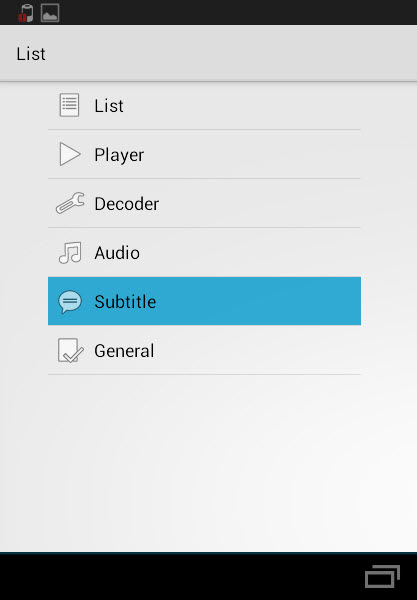Click the General checkmark icon
This screenshot has height=600, width=417.
[70, 350]
